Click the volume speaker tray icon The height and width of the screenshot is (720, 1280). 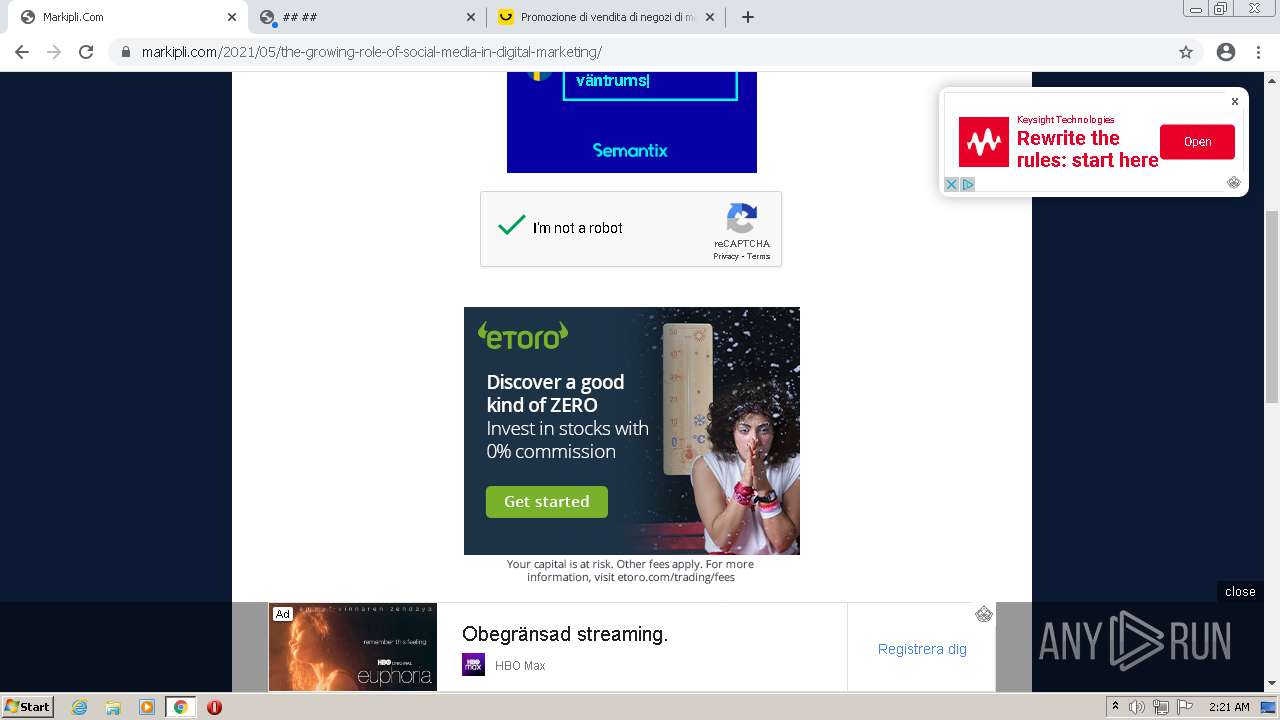(1136, 707)
